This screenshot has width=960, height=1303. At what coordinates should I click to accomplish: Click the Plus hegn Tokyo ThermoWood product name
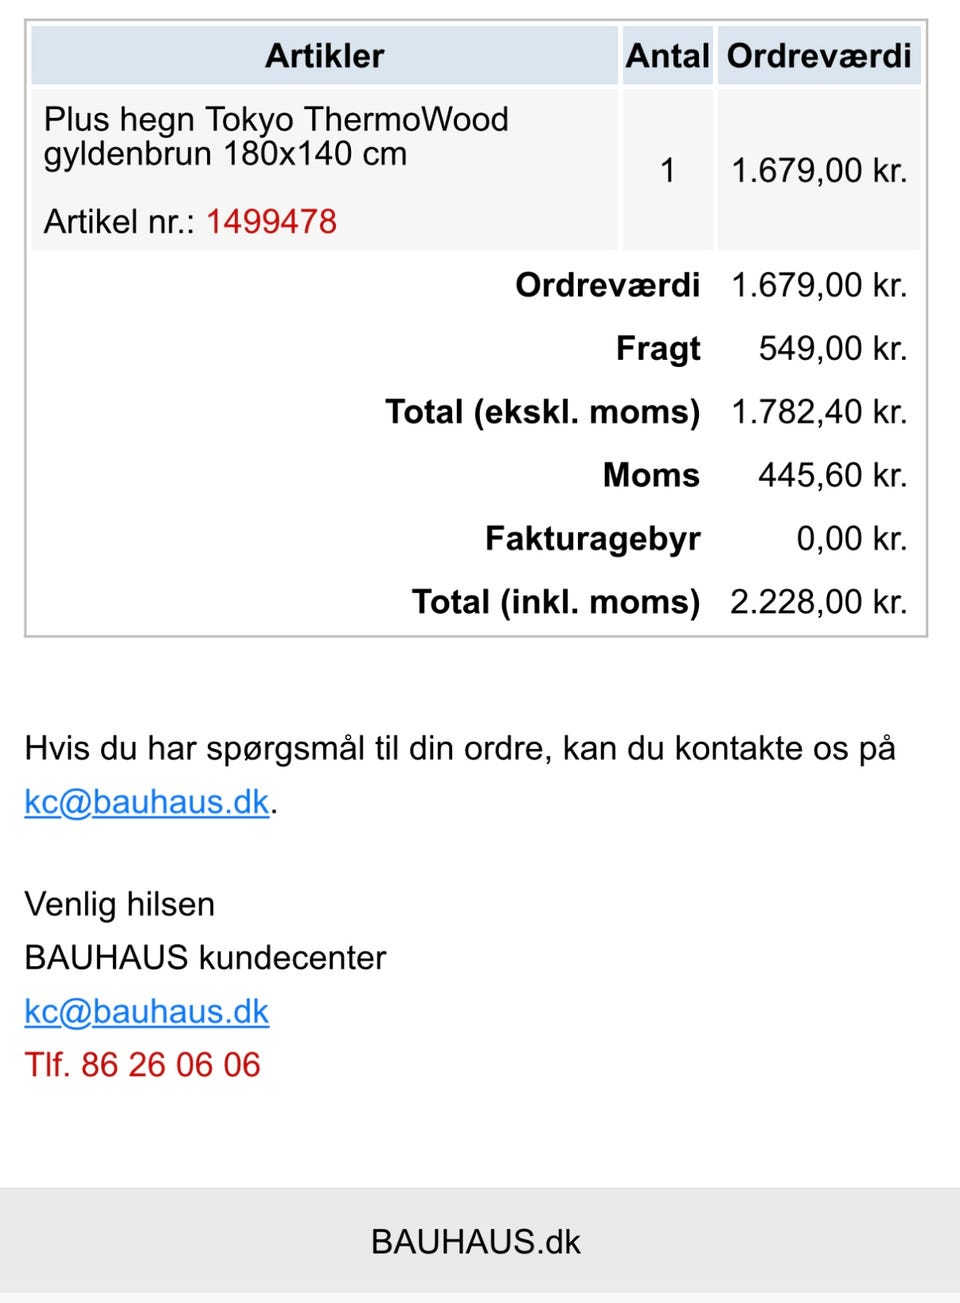pos(276,136)
